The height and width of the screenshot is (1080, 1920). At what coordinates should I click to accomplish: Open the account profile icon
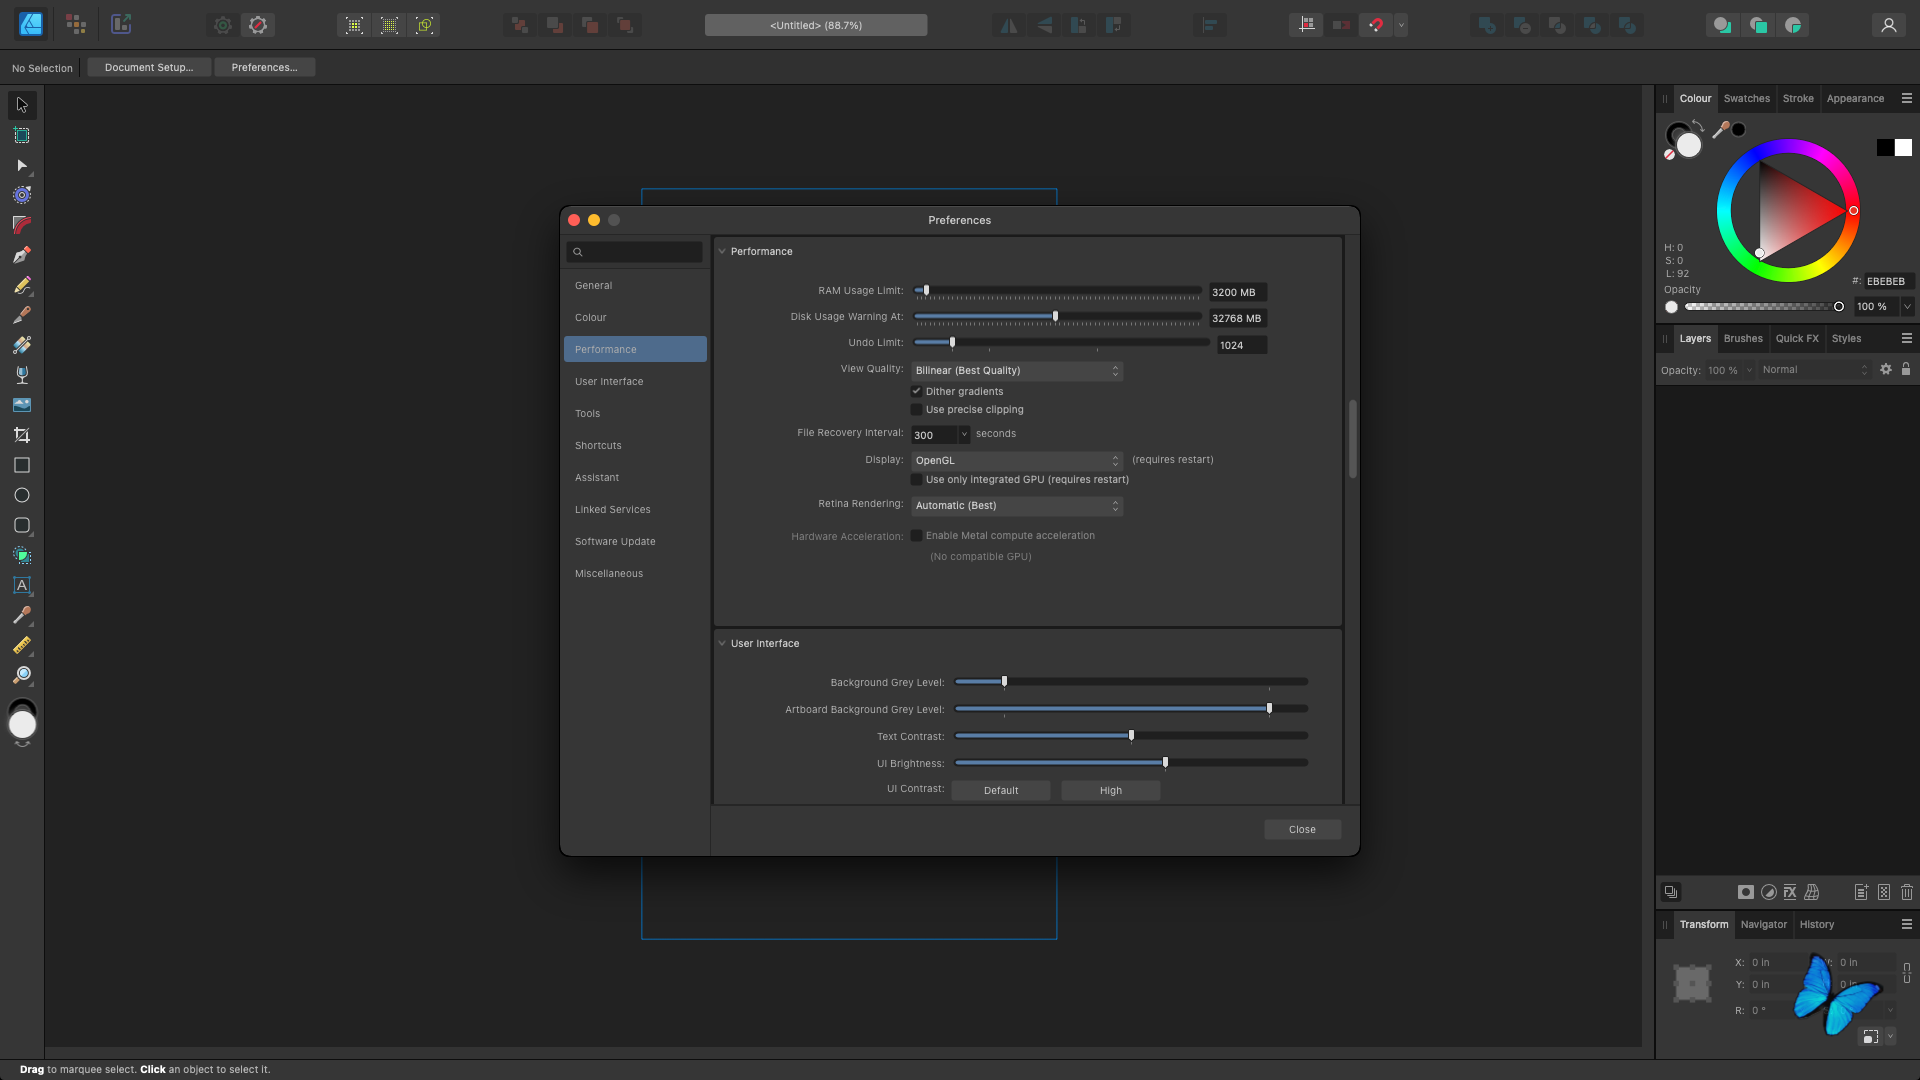[x=1888, y=25]
